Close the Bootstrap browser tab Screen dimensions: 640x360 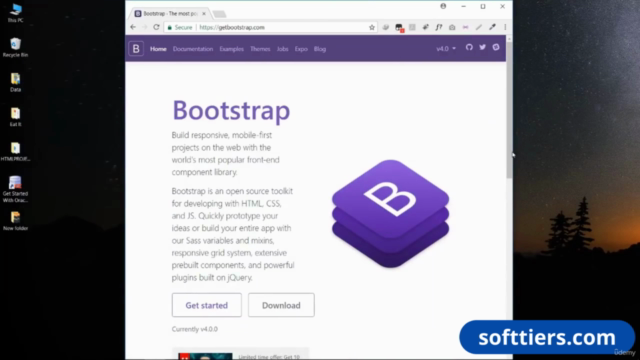pos(204,13)
